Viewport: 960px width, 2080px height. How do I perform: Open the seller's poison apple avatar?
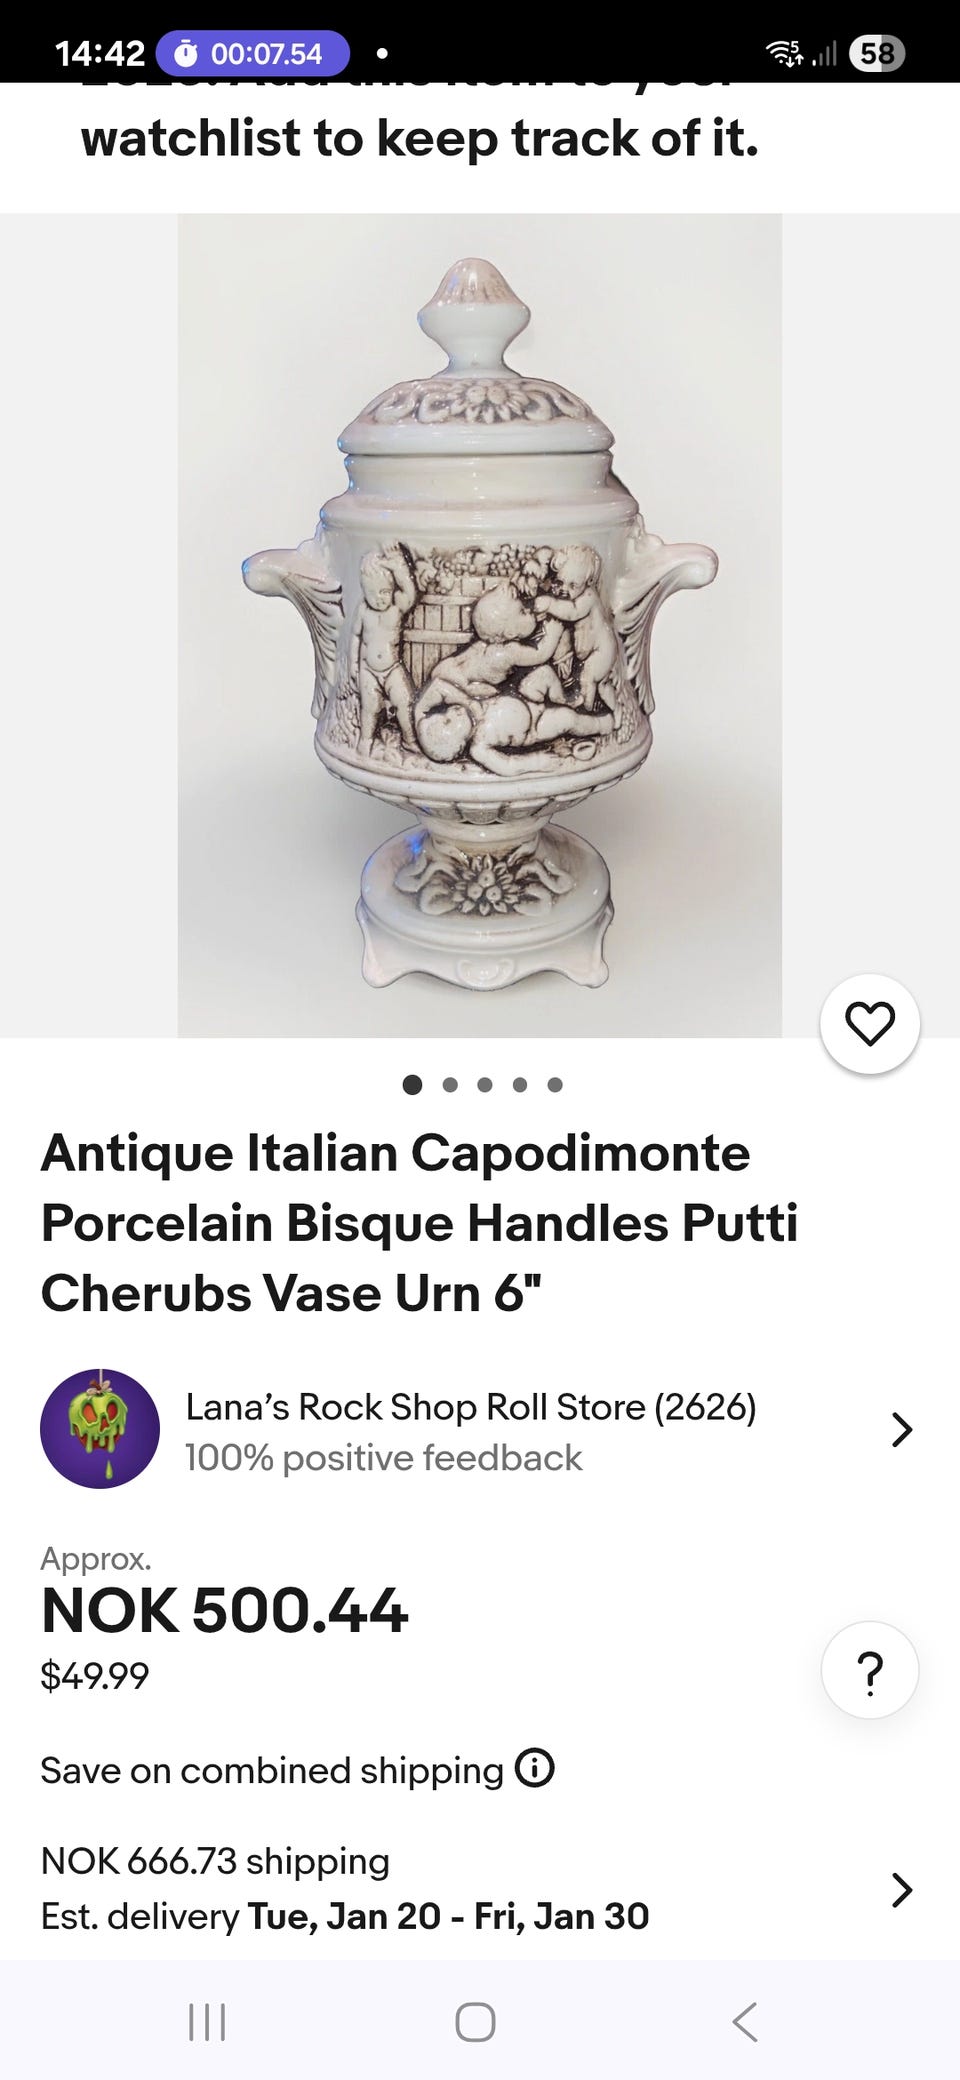point(100,1428)
